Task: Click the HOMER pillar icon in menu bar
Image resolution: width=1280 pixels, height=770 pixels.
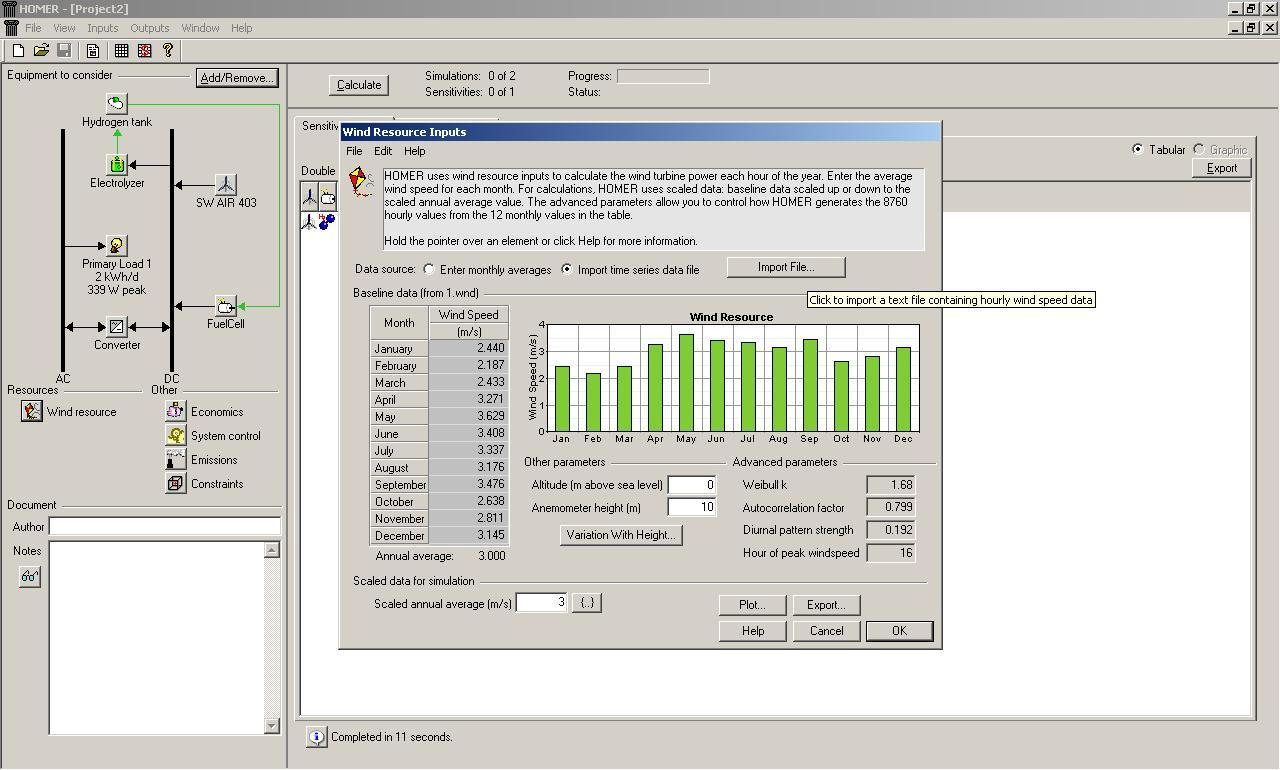Action: pos(11,28)
